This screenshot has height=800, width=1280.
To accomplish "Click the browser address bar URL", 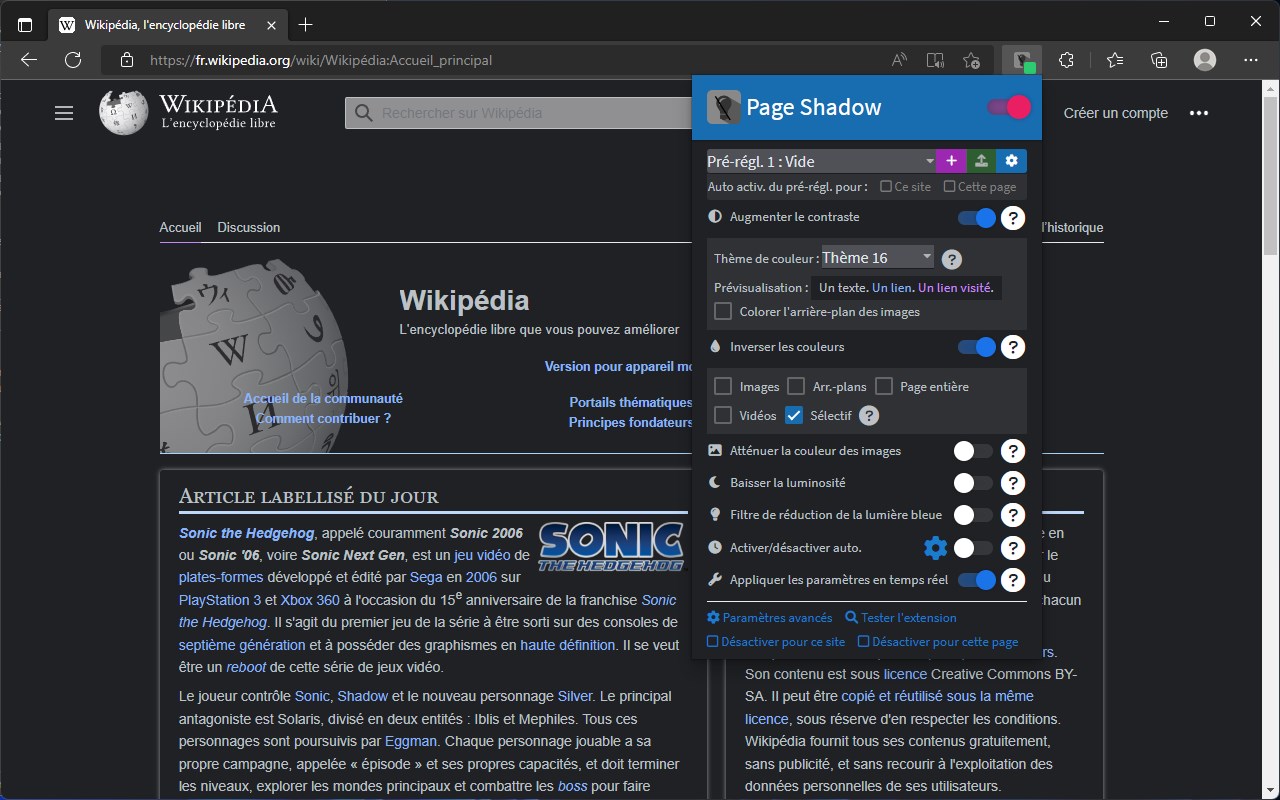I will click(321, 60).
